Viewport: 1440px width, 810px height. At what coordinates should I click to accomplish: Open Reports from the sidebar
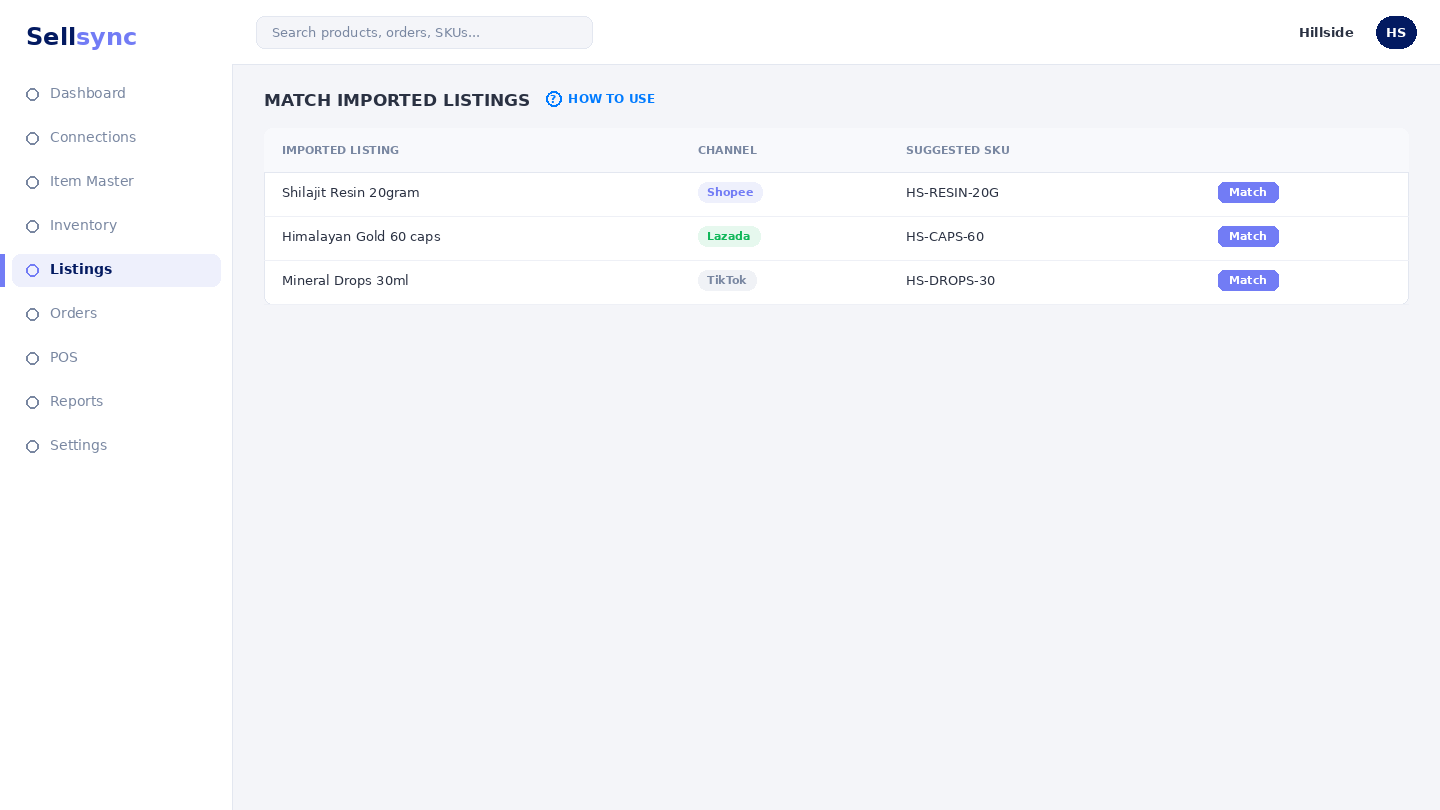click(116, 402)
